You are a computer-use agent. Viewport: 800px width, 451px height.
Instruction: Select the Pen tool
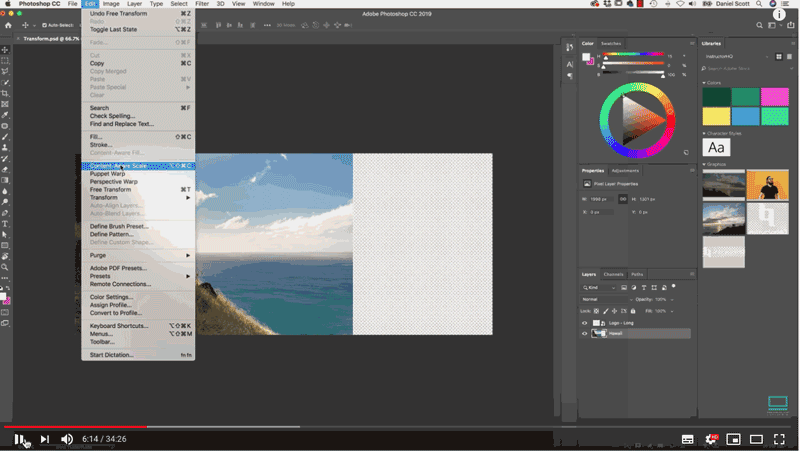[5, 213]
